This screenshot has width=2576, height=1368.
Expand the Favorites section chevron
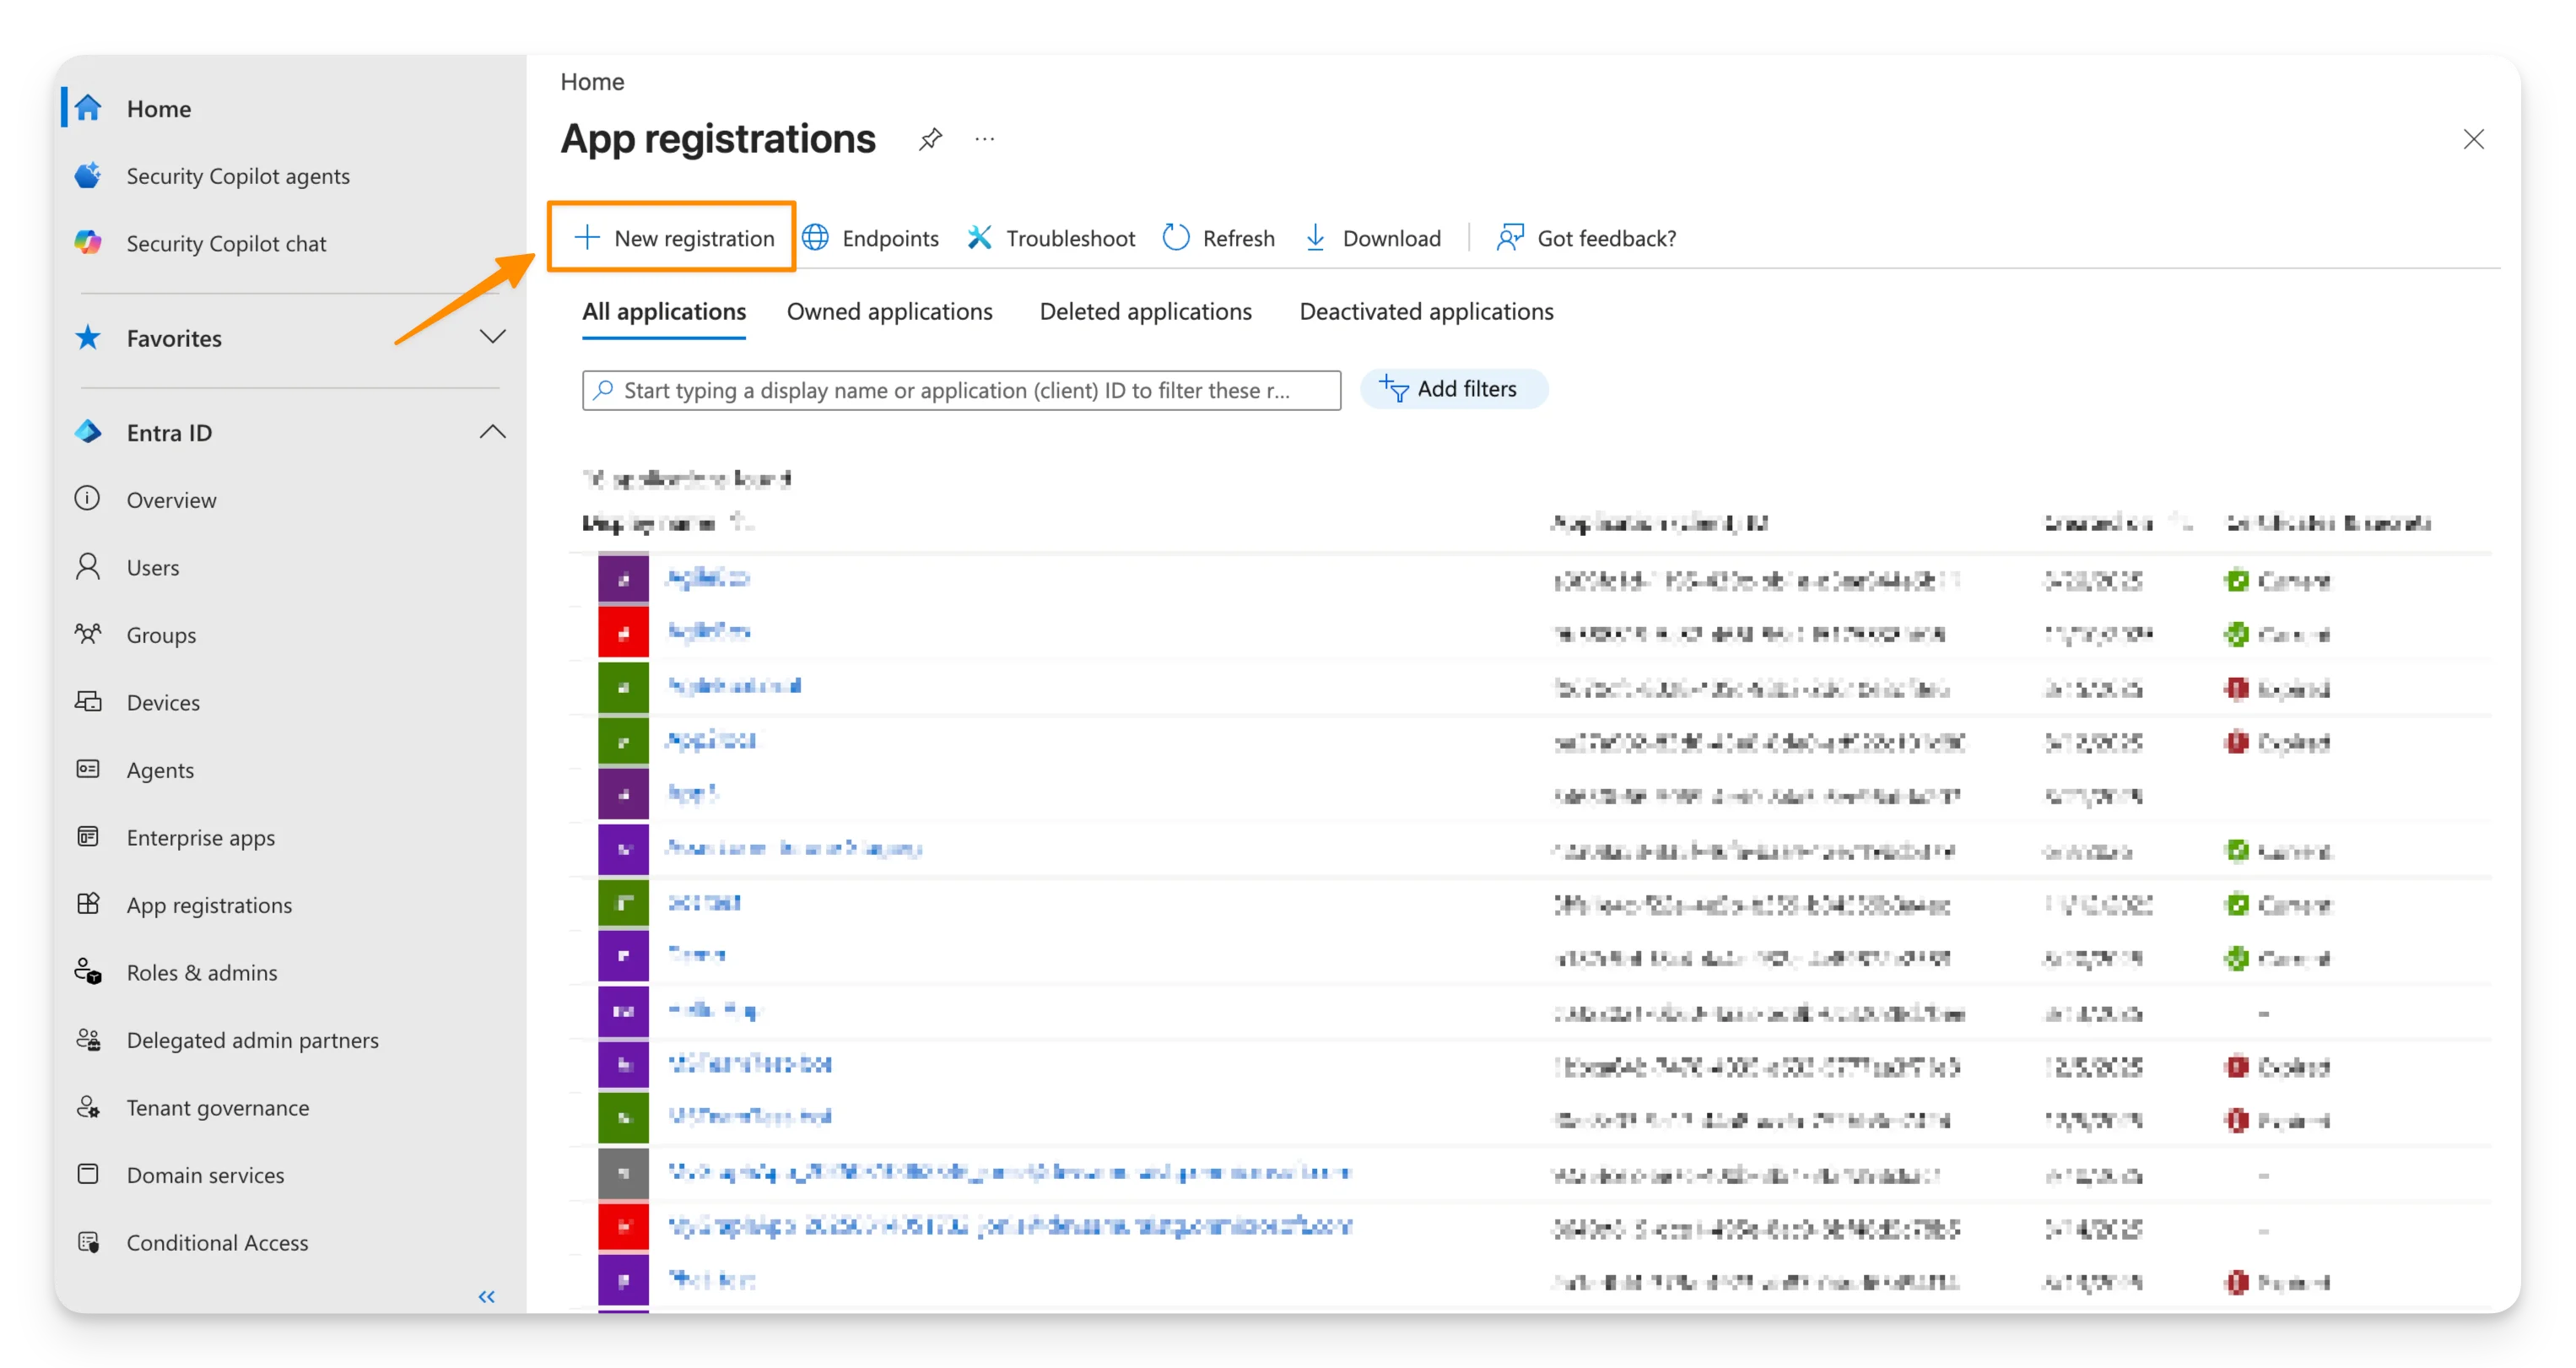(492, 337)
